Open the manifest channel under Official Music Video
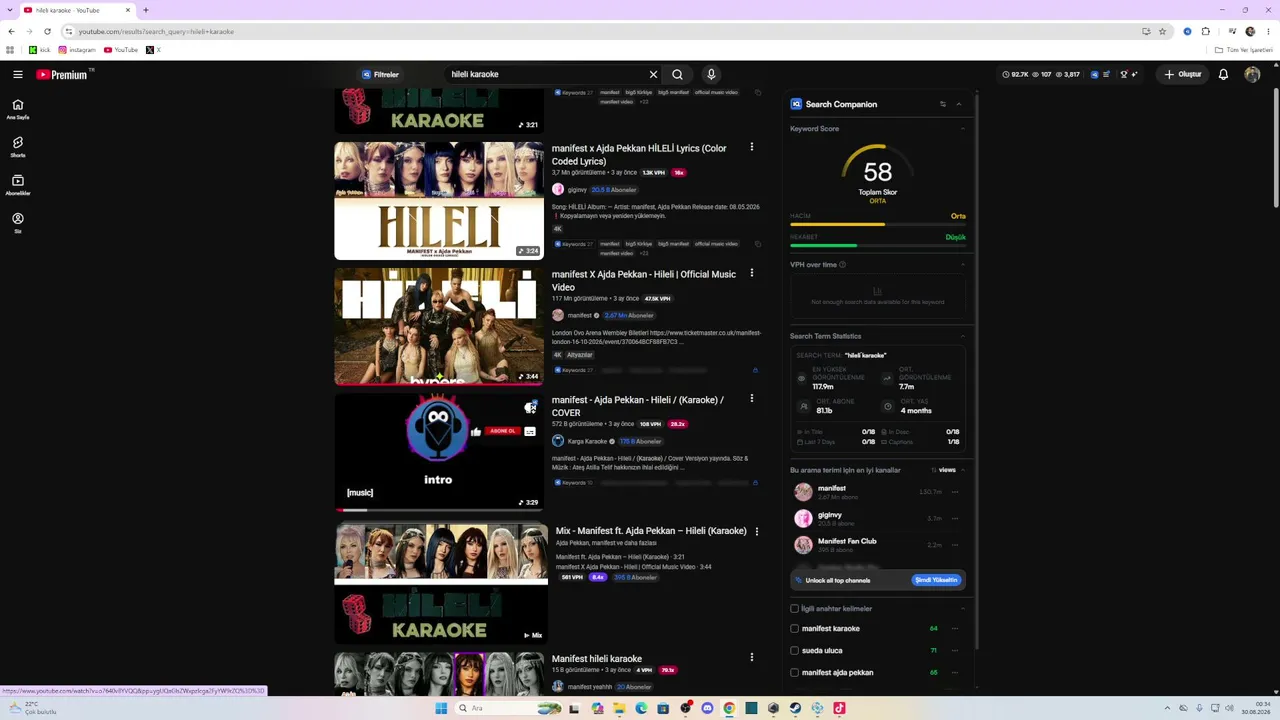1280x720 pixels. coord(579,315)
